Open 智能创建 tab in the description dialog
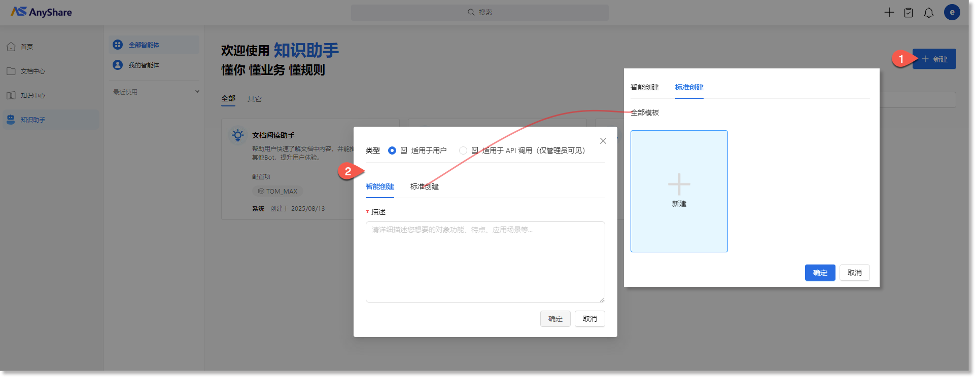Image resolution: width=976 pixels, height=378 pixels. 380,186
